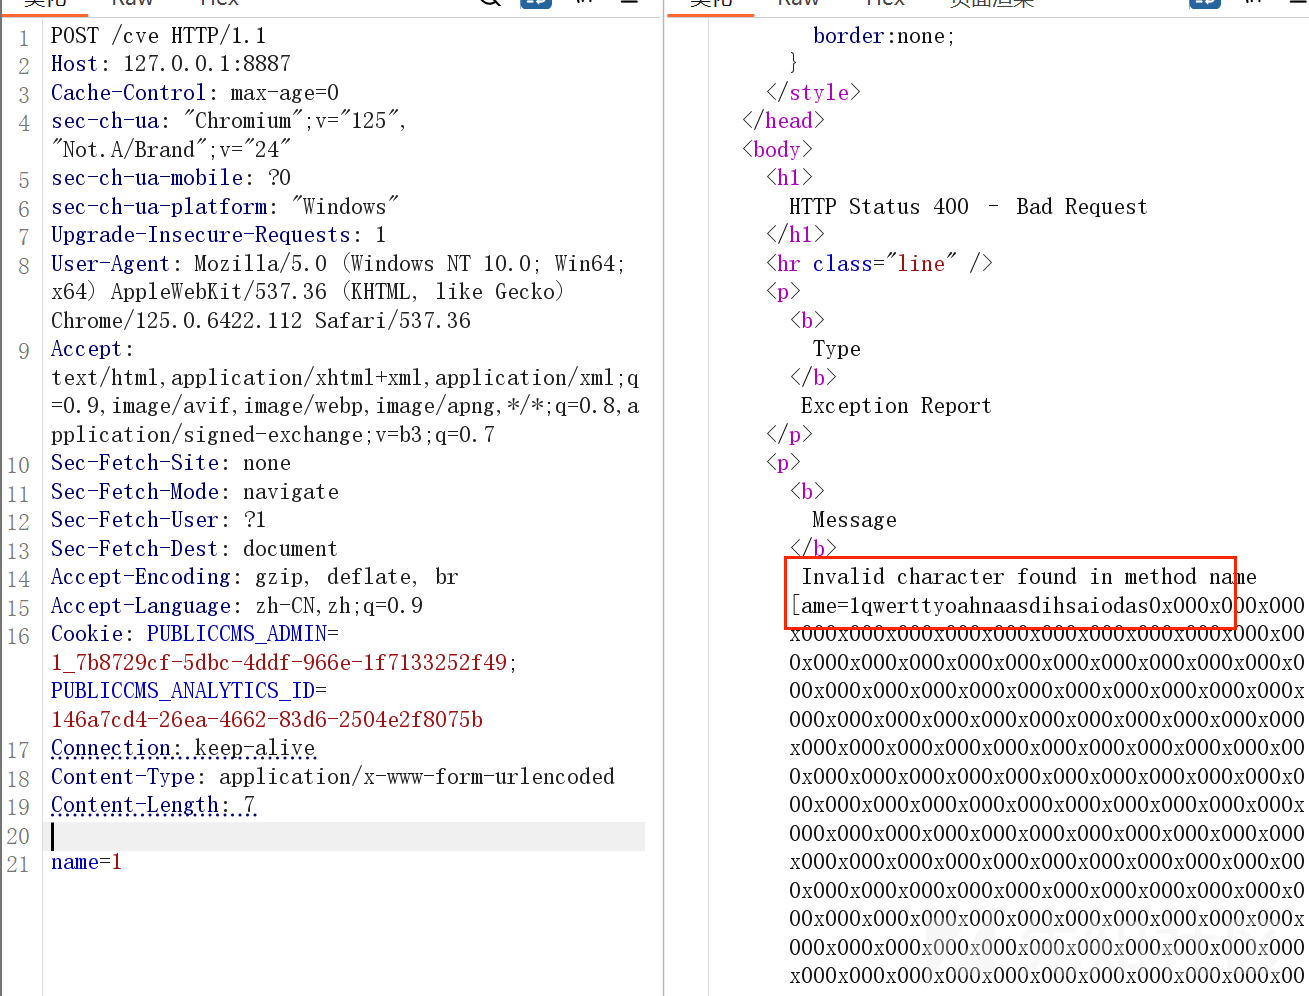Click the Content-Length header name

point(135,805)
